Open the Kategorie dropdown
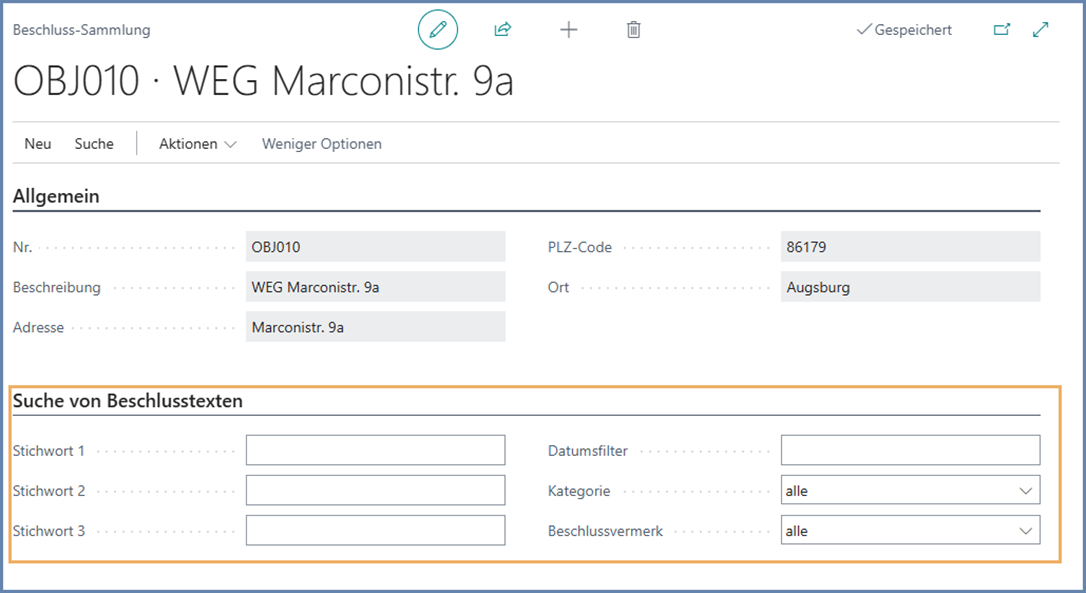 pos(910,491)
